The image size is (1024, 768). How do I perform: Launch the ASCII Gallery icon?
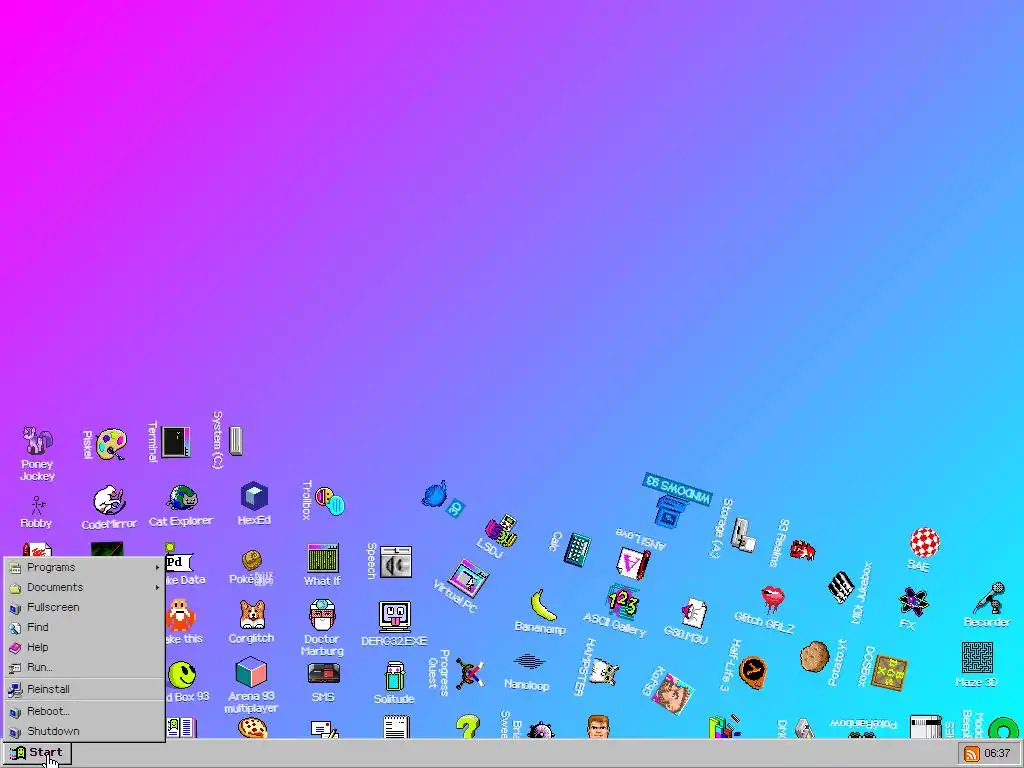point(622,602)
